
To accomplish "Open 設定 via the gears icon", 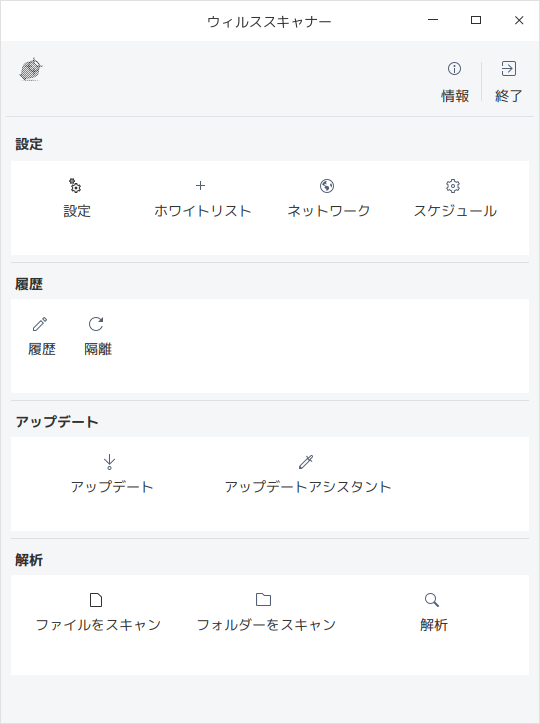I will [x=75, y=186].
